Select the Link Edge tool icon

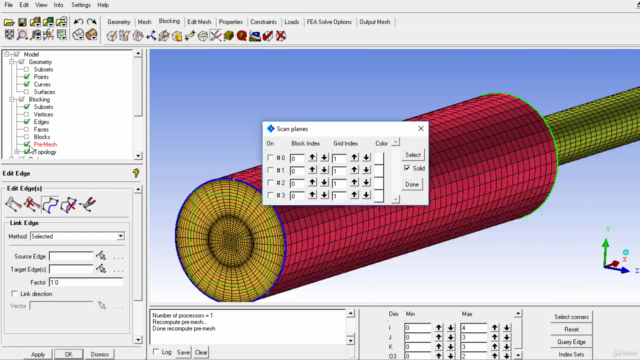[x=50, y=204]
